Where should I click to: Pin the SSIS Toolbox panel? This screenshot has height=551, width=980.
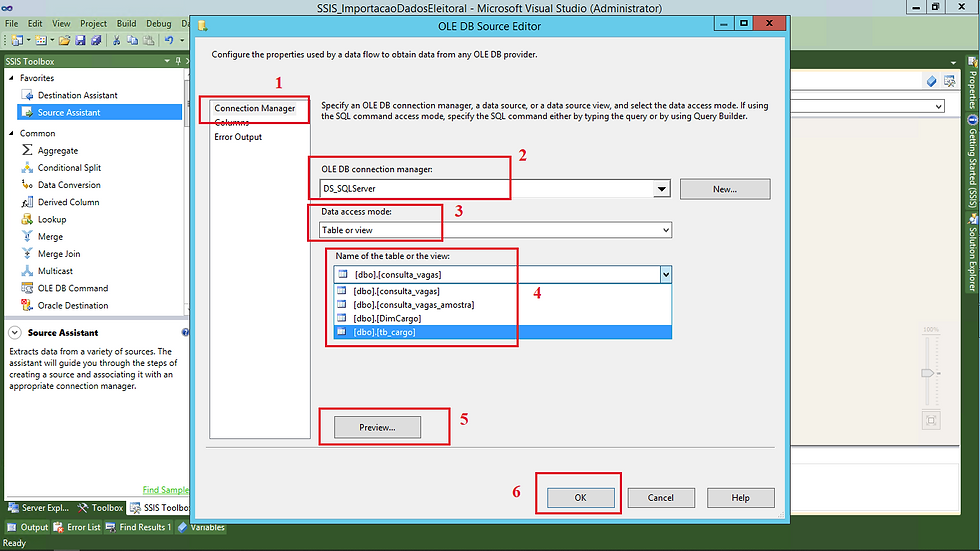[178, 61]
